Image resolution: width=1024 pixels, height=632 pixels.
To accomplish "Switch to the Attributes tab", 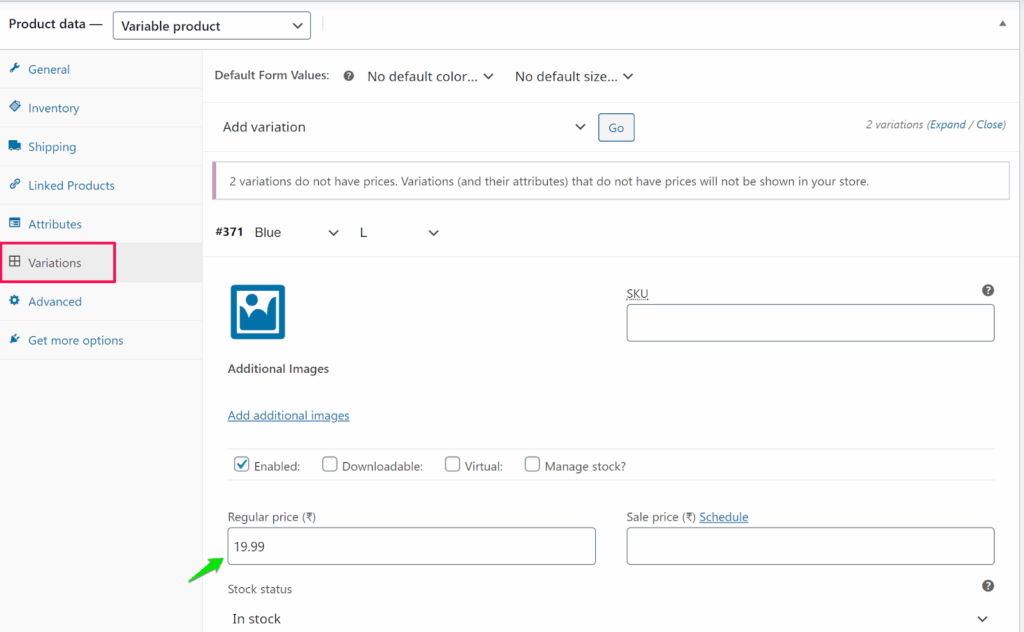I will pos(55,224).
